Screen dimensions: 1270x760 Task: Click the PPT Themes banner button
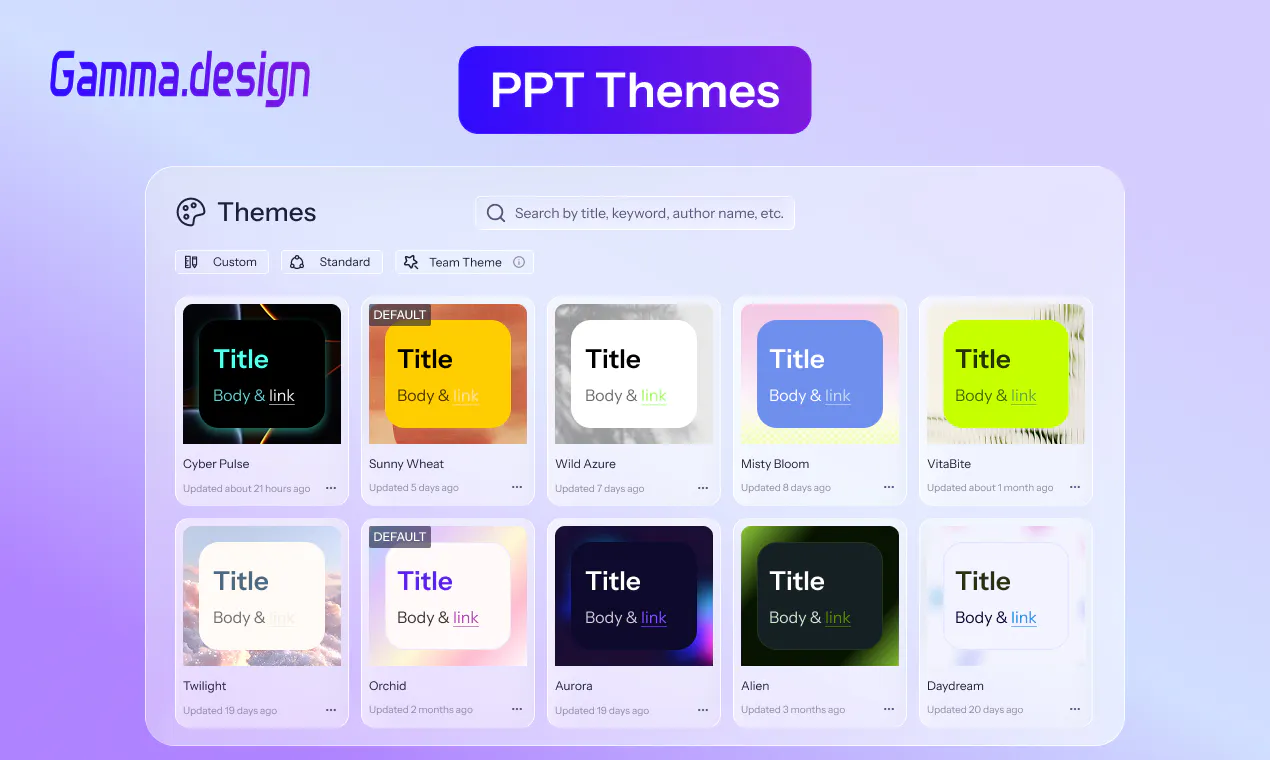(635, 90)
